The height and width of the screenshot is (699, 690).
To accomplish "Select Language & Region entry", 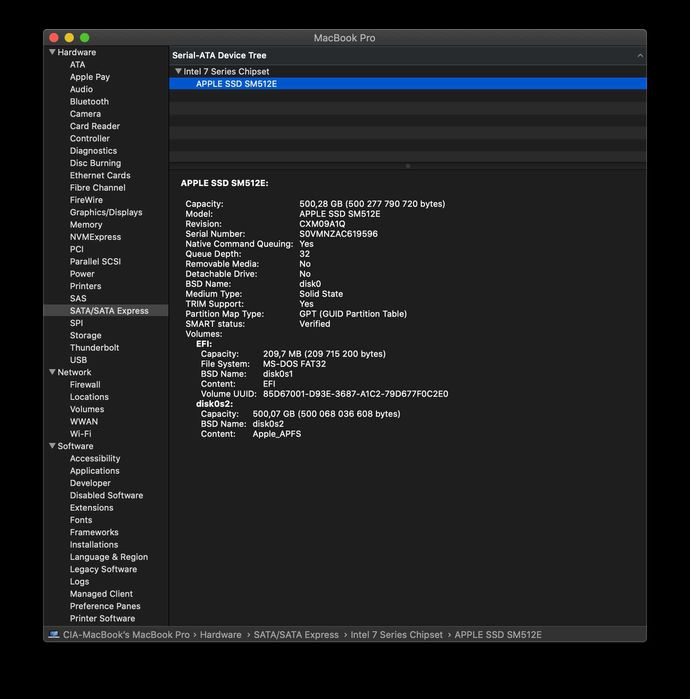I will tap(109, 557).
